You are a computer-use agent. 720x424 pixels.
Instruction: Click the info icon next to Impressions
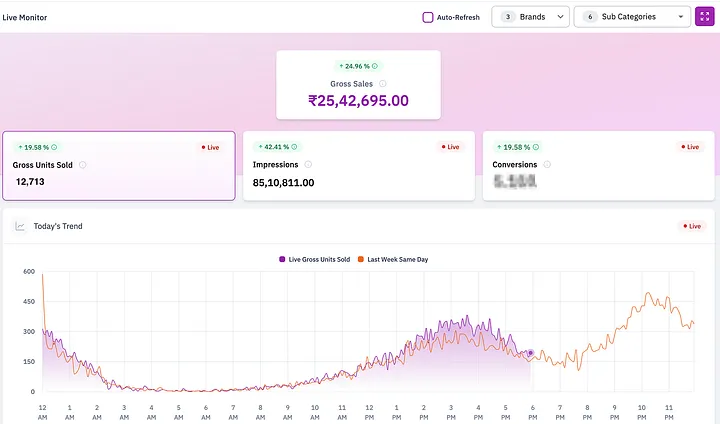coord(308,165)
